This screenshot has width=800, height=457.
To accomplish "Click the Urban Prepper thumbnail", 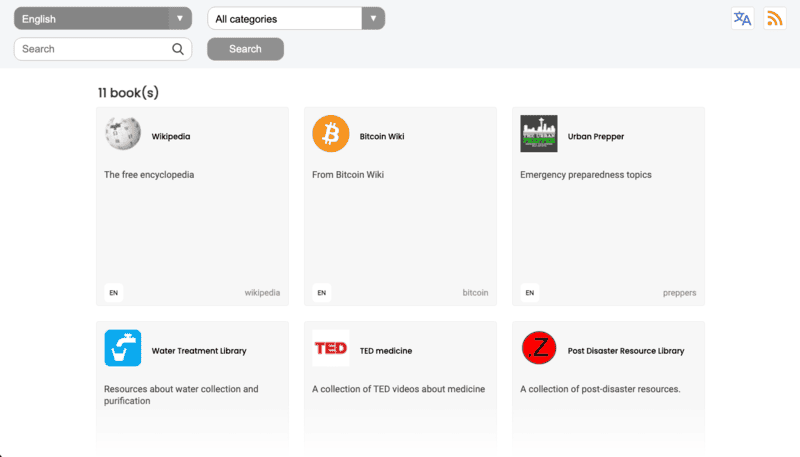I will tap(539, 134).
